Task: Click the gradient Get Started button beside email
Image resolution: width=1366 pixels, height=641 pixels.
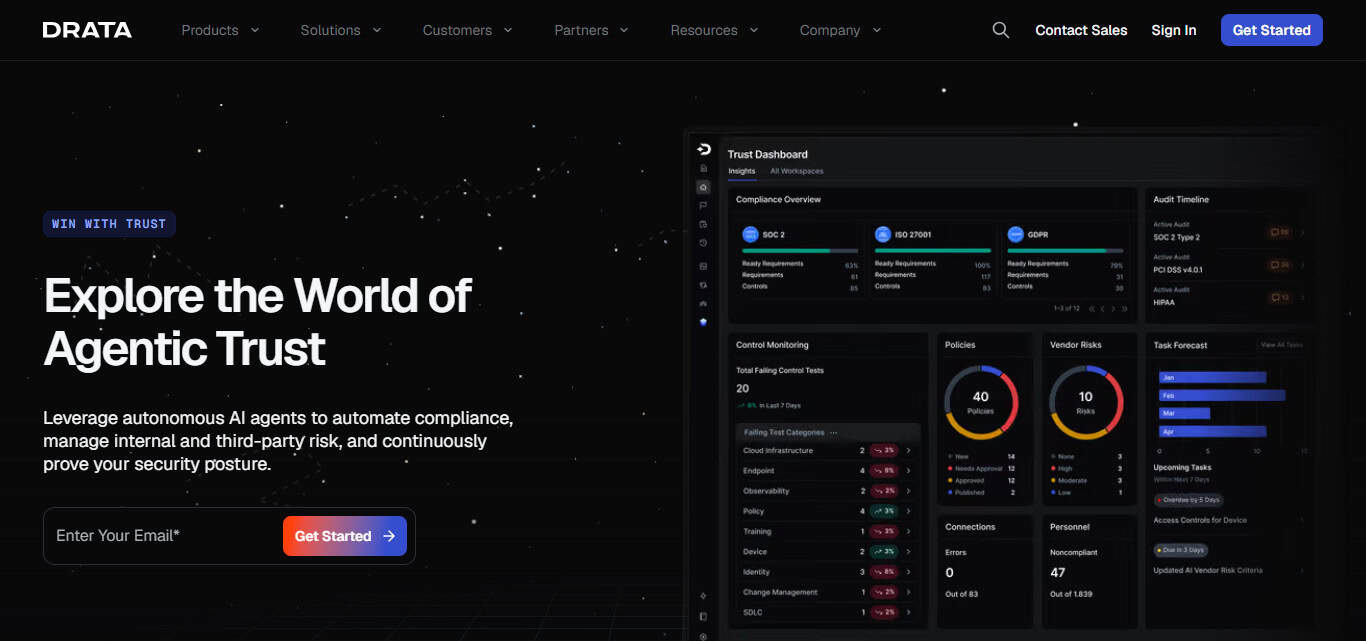Action: [x=345, y=536]
